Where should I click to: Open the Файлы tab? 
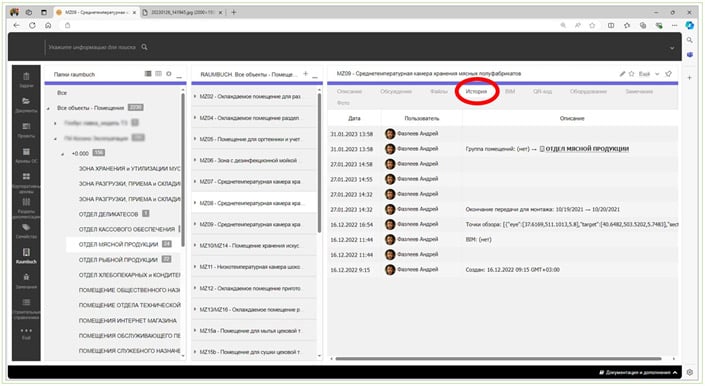[439, 91]
